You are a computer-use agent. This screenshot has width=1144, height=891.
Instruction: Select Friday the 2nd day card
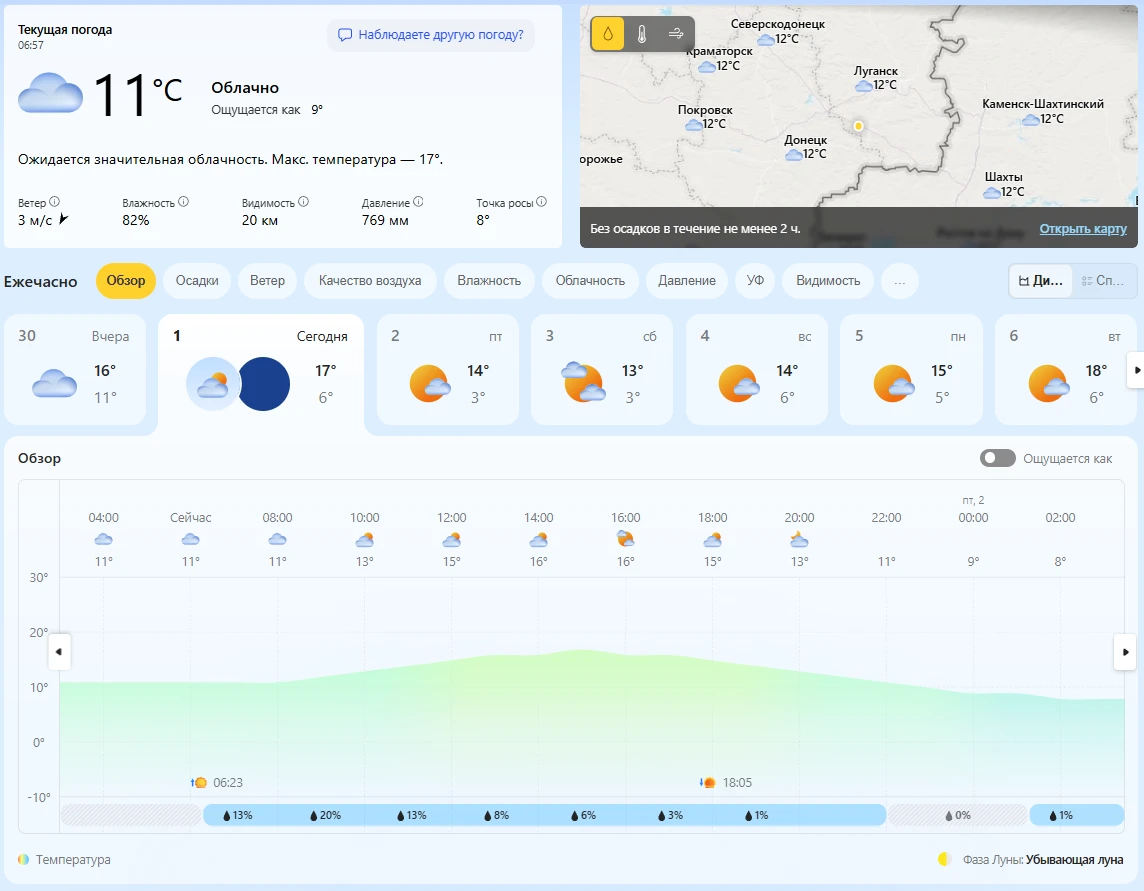click(x=447, y=369)
